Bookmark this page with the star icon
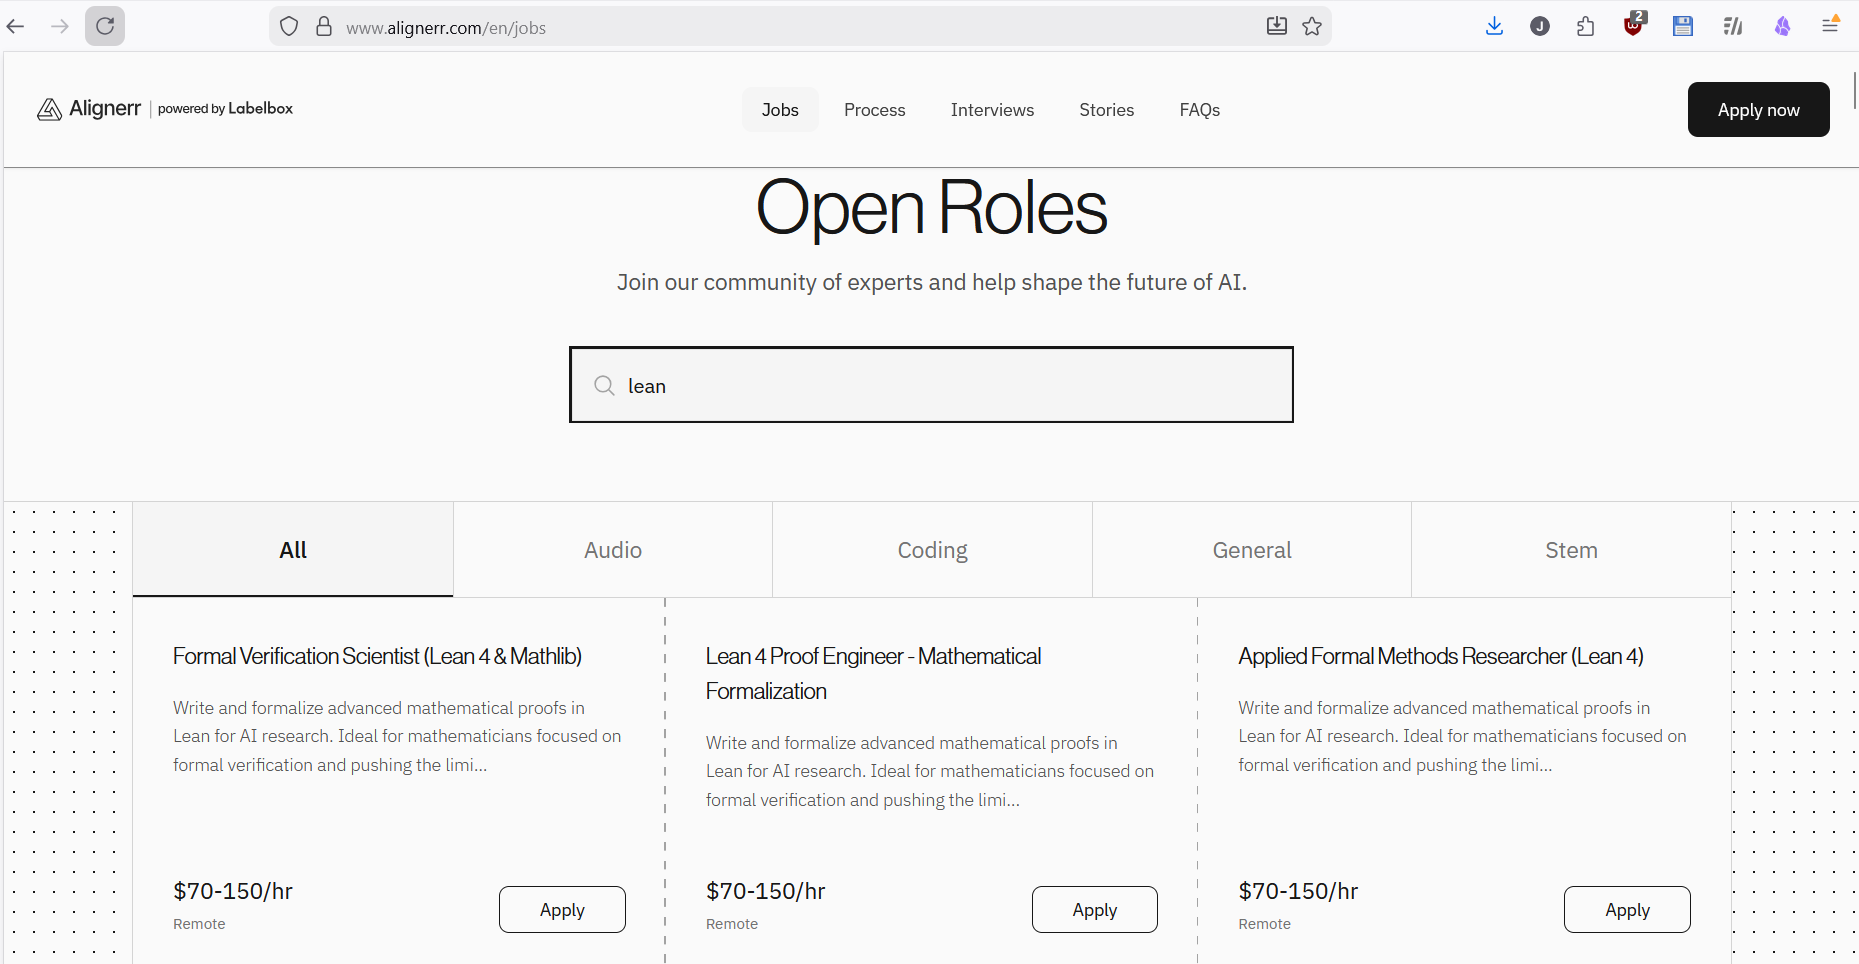 point(1312,26)
